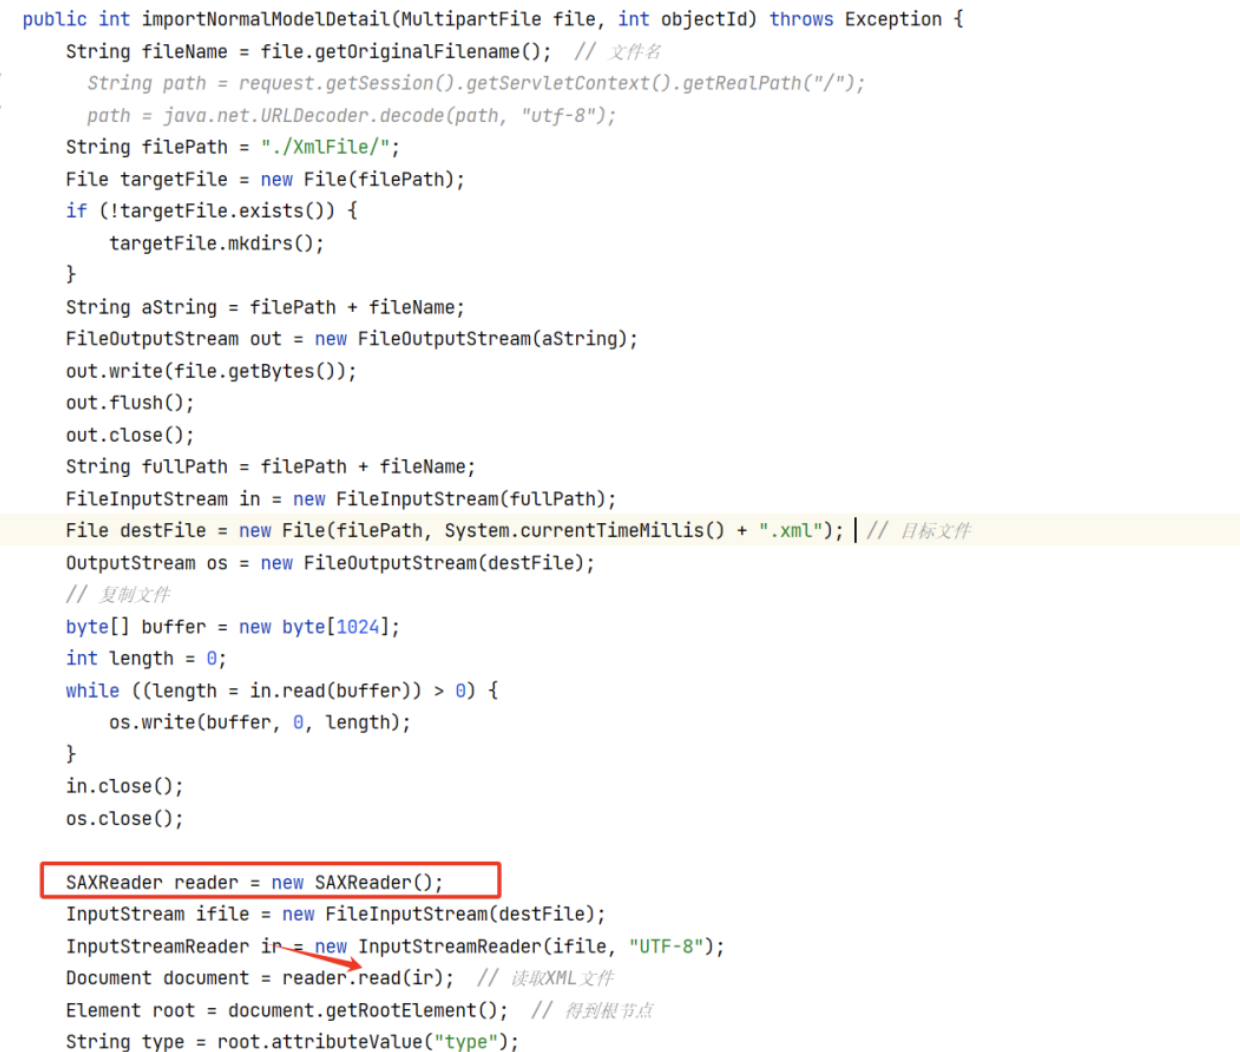Click the "while" keyword

click(92, 691)
